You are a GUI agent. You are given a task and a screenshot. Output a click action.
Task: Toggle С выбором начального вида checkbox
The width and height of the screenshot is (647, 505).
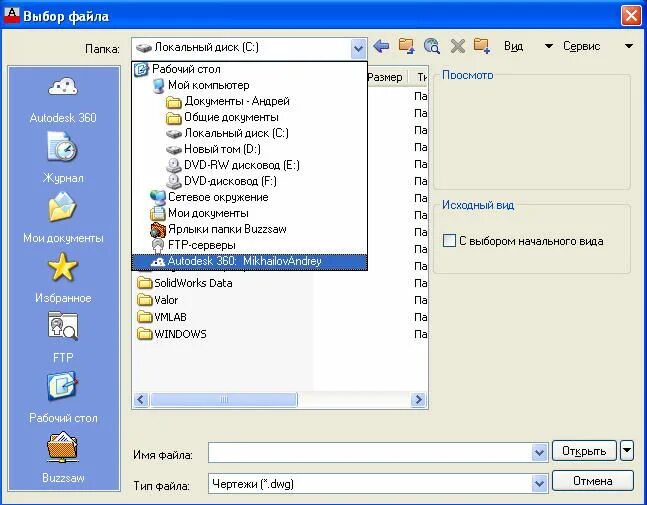pos(449,241)
